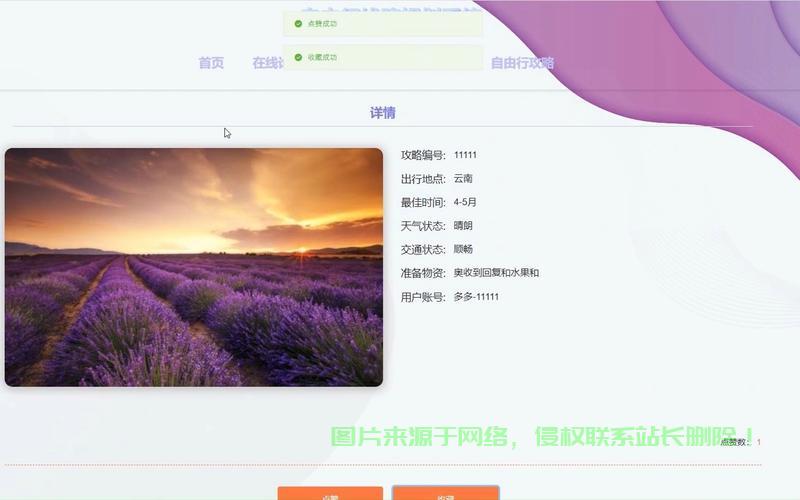
Task: Click the 最佳时间 field label
Action: click(x=423, y=202)
